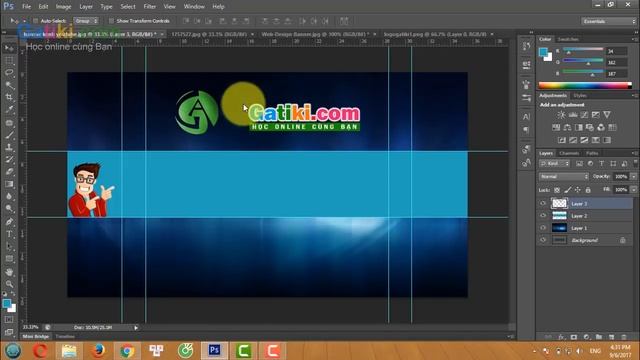Viewport: 640px width, 360px height.
Task: Select the Gradient tool
Action: (x=9, y=184)
